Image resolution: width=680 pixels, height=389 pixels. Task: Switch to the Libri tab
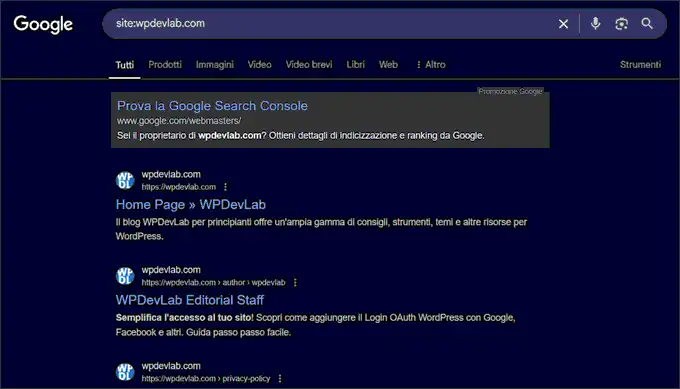click(355, 65)
